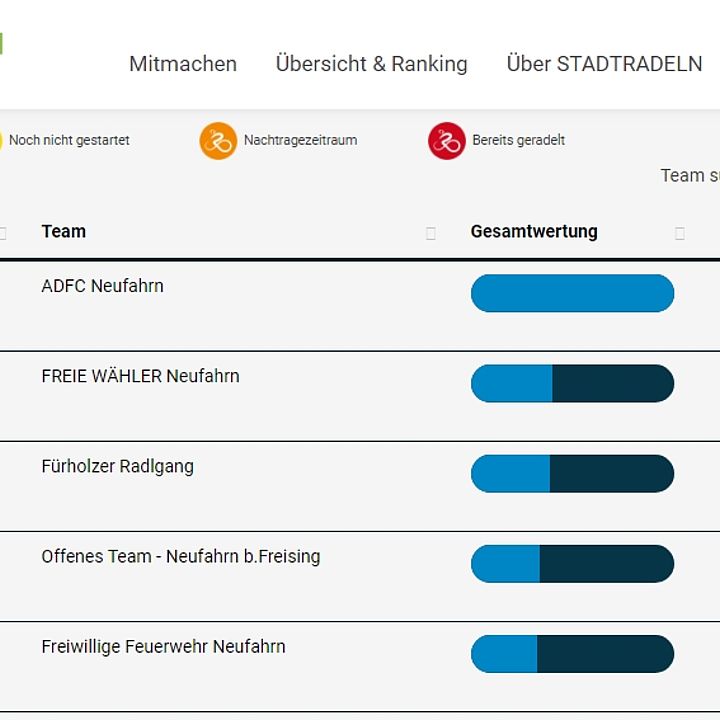This screenshot has width=720, height=720.
Task: Sort by the Gesamtwertung column sort icon
Action: tap(680, 233)
